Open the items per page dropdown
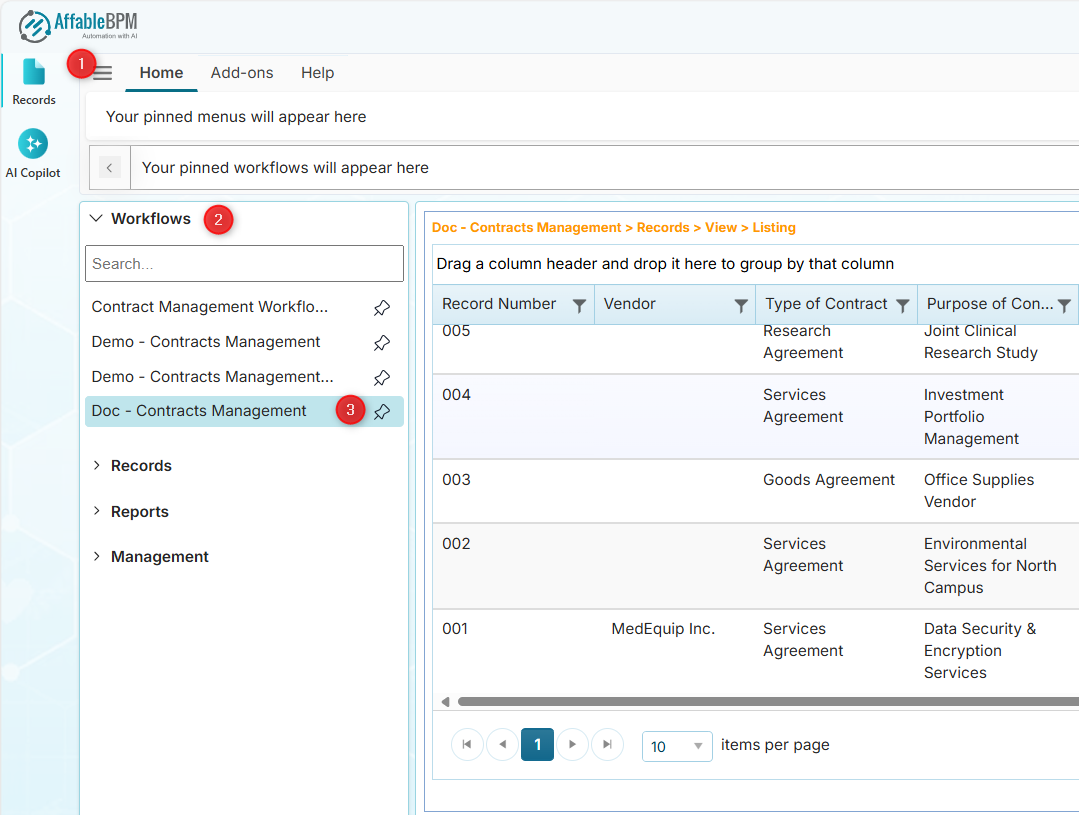1079x815 pixels. pos(677,745)
